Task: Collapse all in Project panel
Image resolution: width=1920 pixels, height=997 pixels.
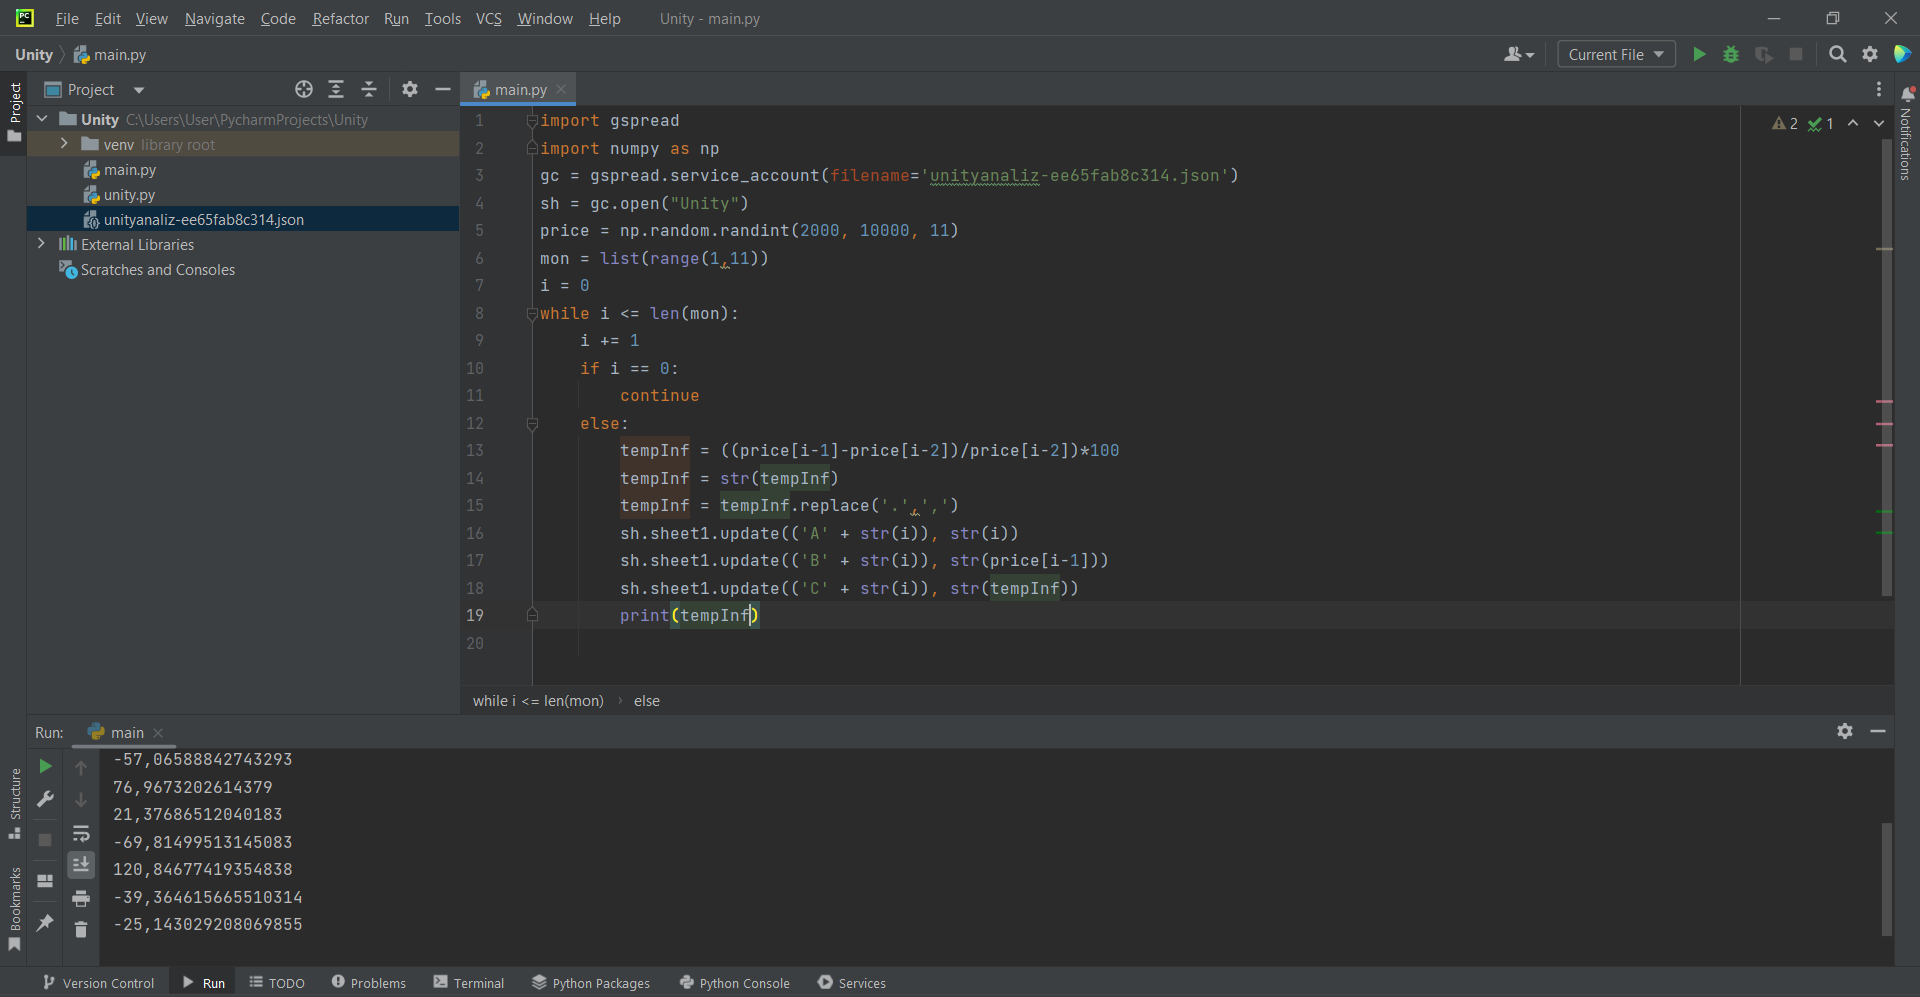Action: [x=369, y=89]
